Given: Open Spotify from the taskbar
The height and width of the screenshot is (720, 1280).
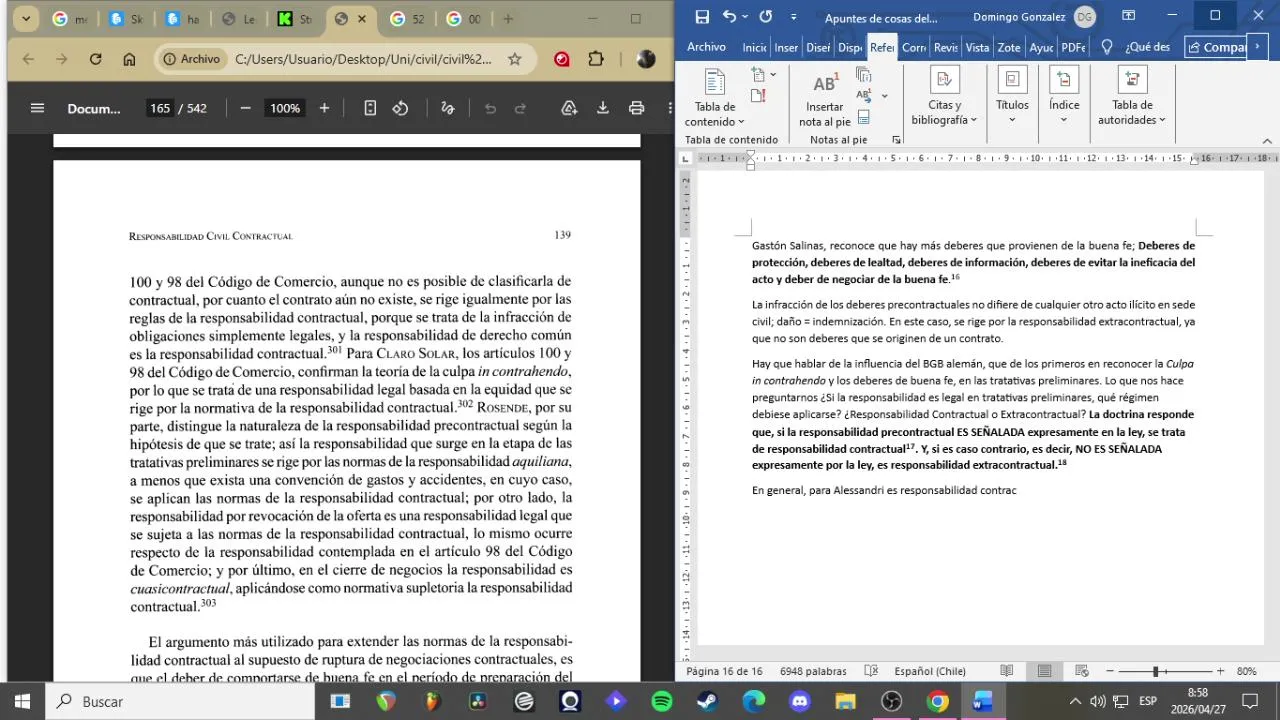Looking at the screenshot, I should 661,701.
